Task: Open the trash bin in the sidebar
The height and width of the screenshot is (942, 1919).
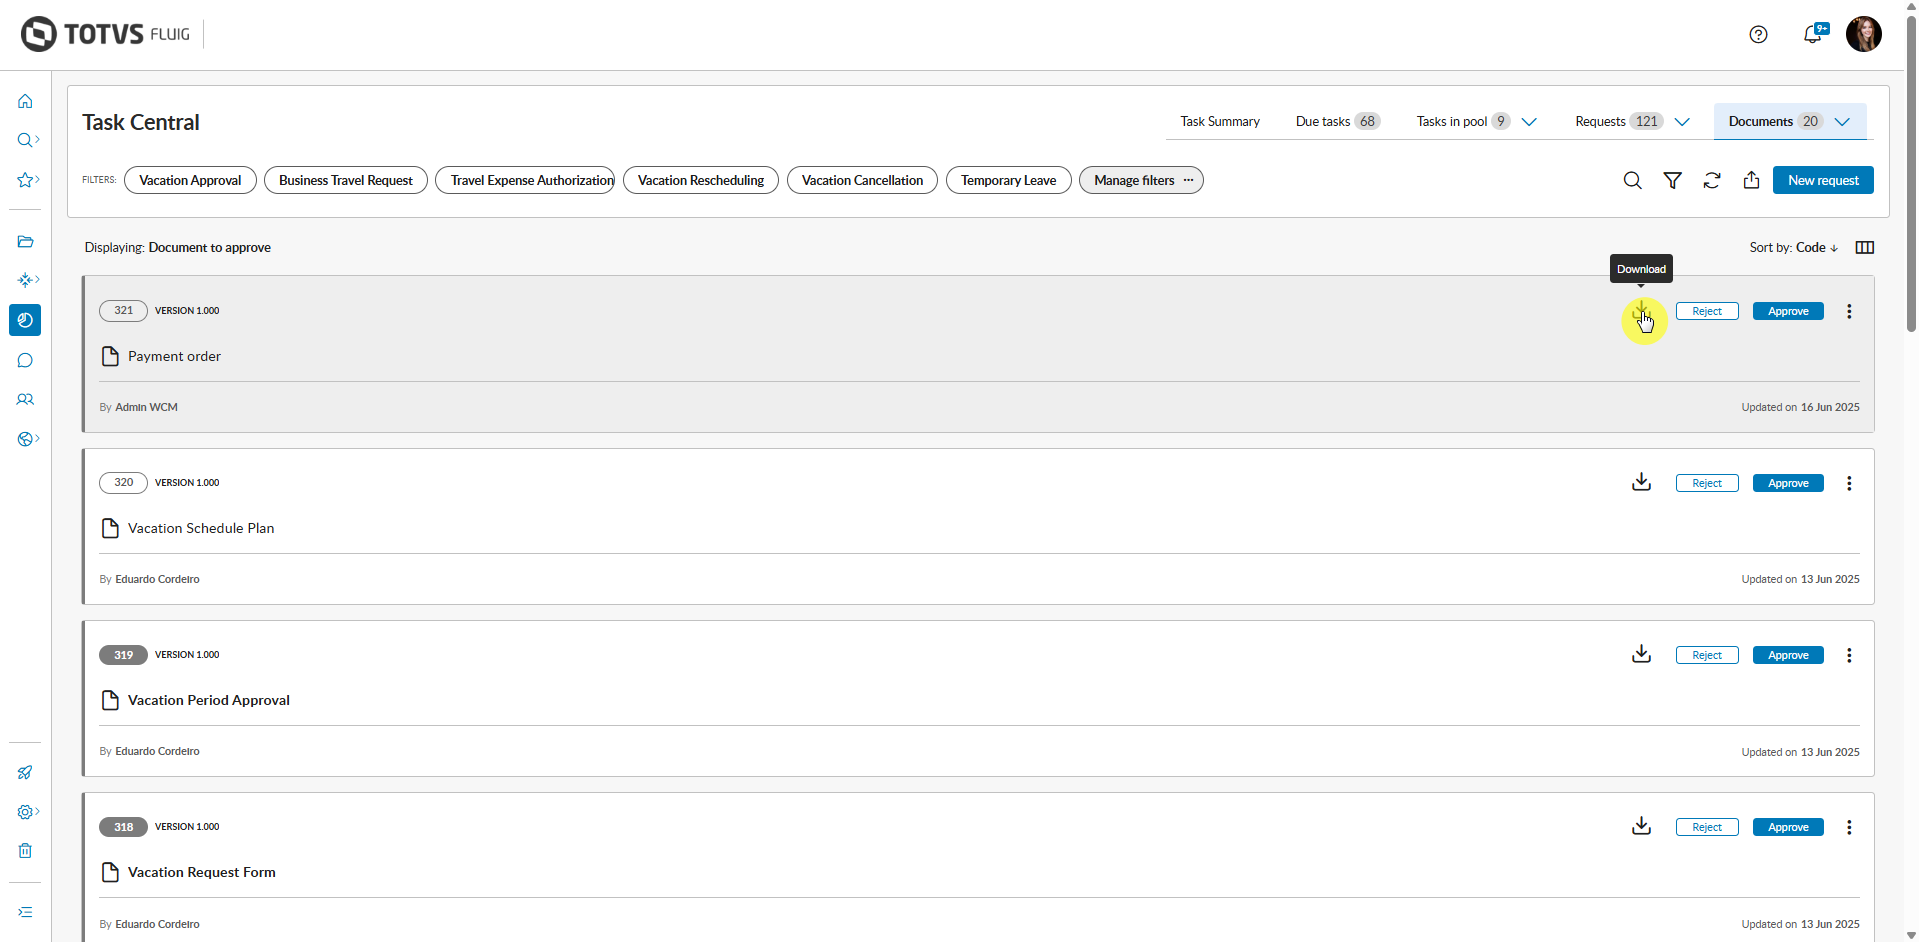Action: pyautogui.click(x=25, y=851)
